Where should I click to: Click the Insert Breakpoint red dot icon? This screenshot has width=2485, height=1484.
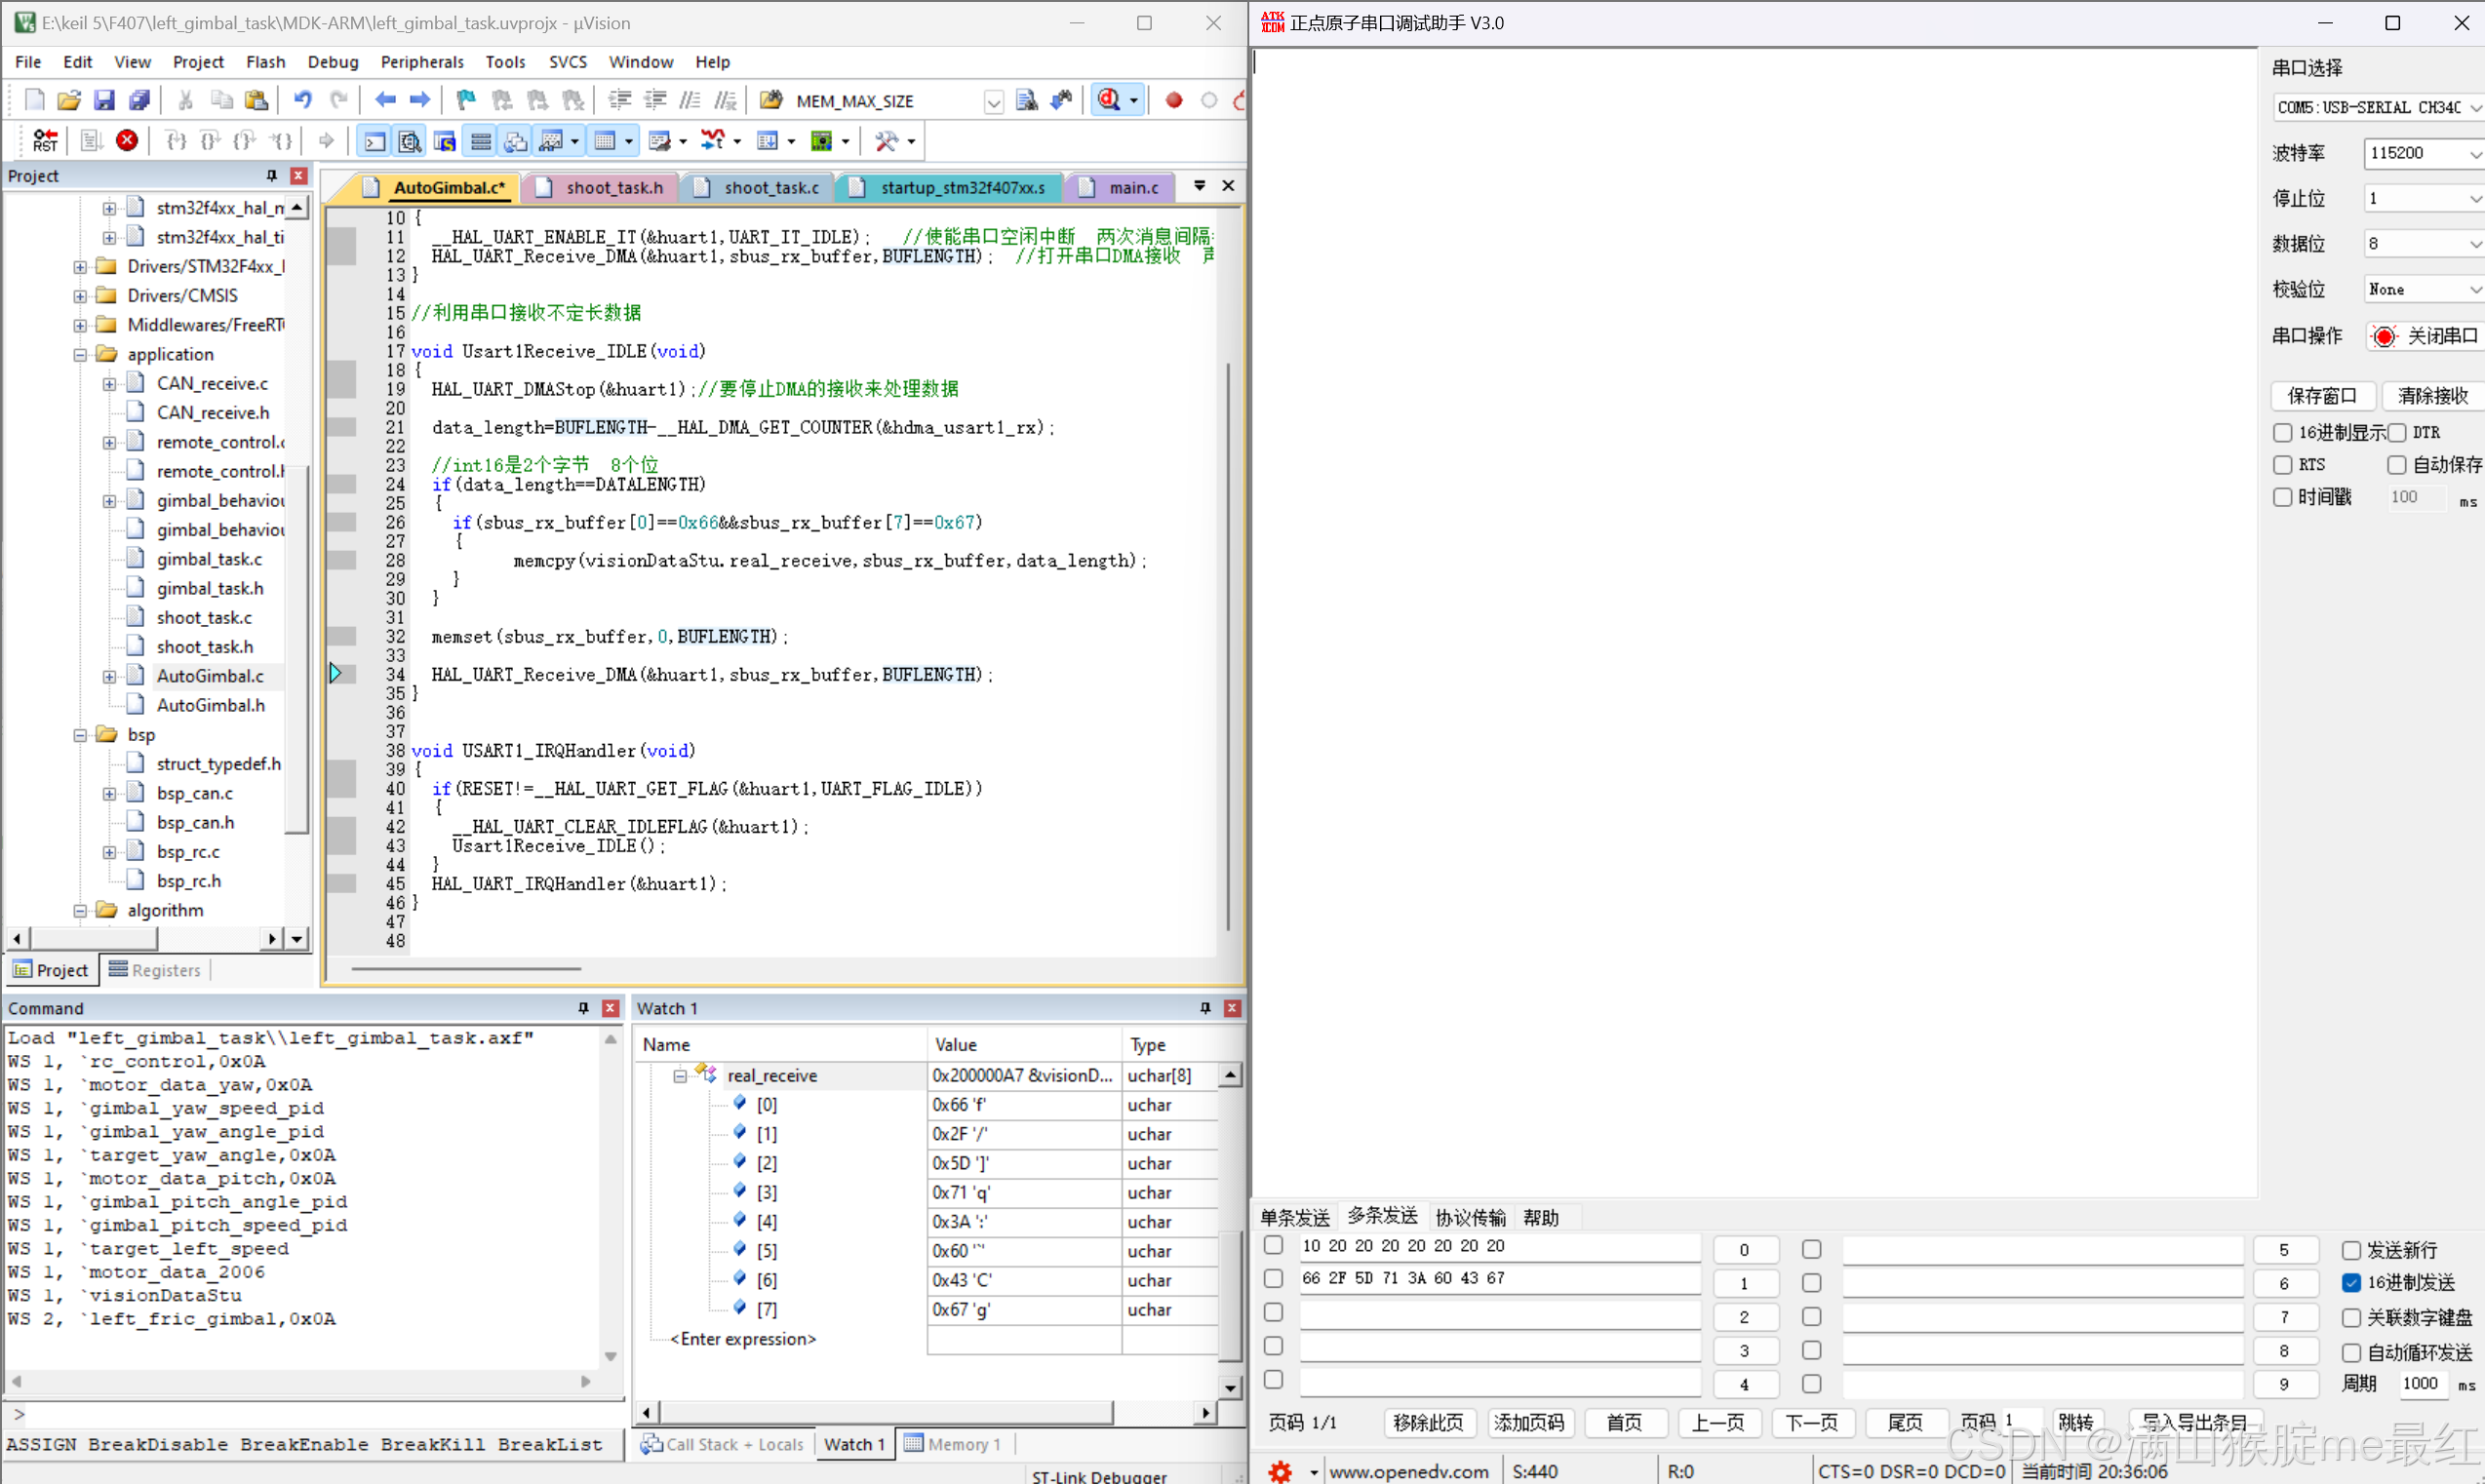click(x=1174, y=100)
